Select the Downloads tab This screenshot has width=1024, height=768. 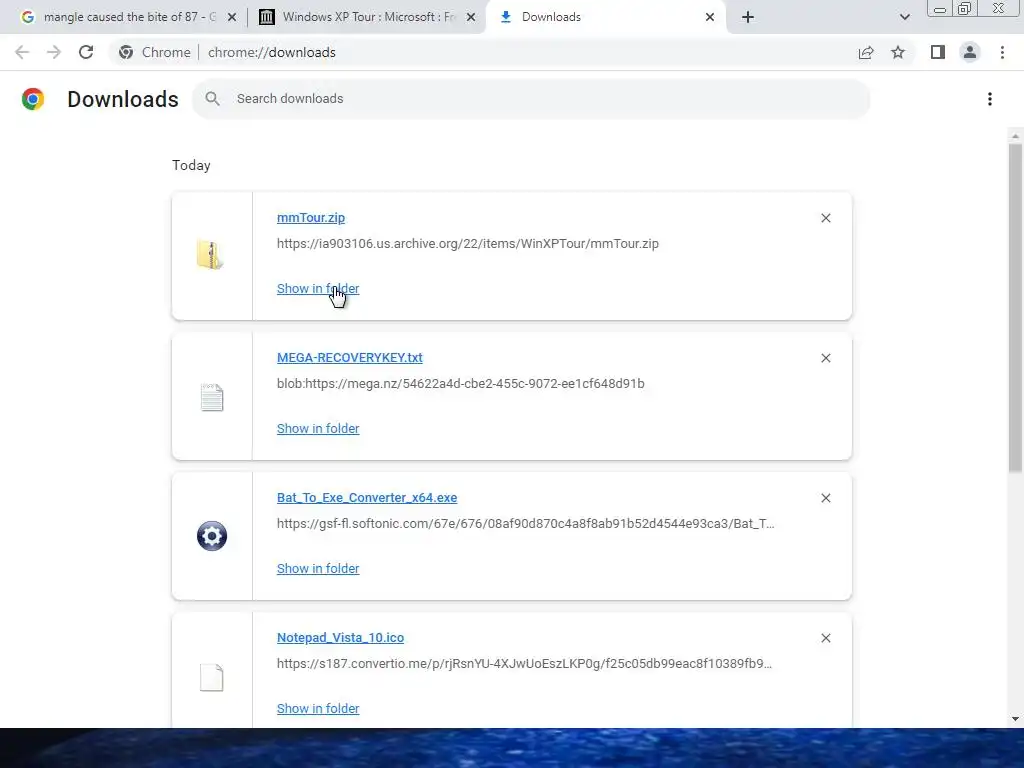605,17
